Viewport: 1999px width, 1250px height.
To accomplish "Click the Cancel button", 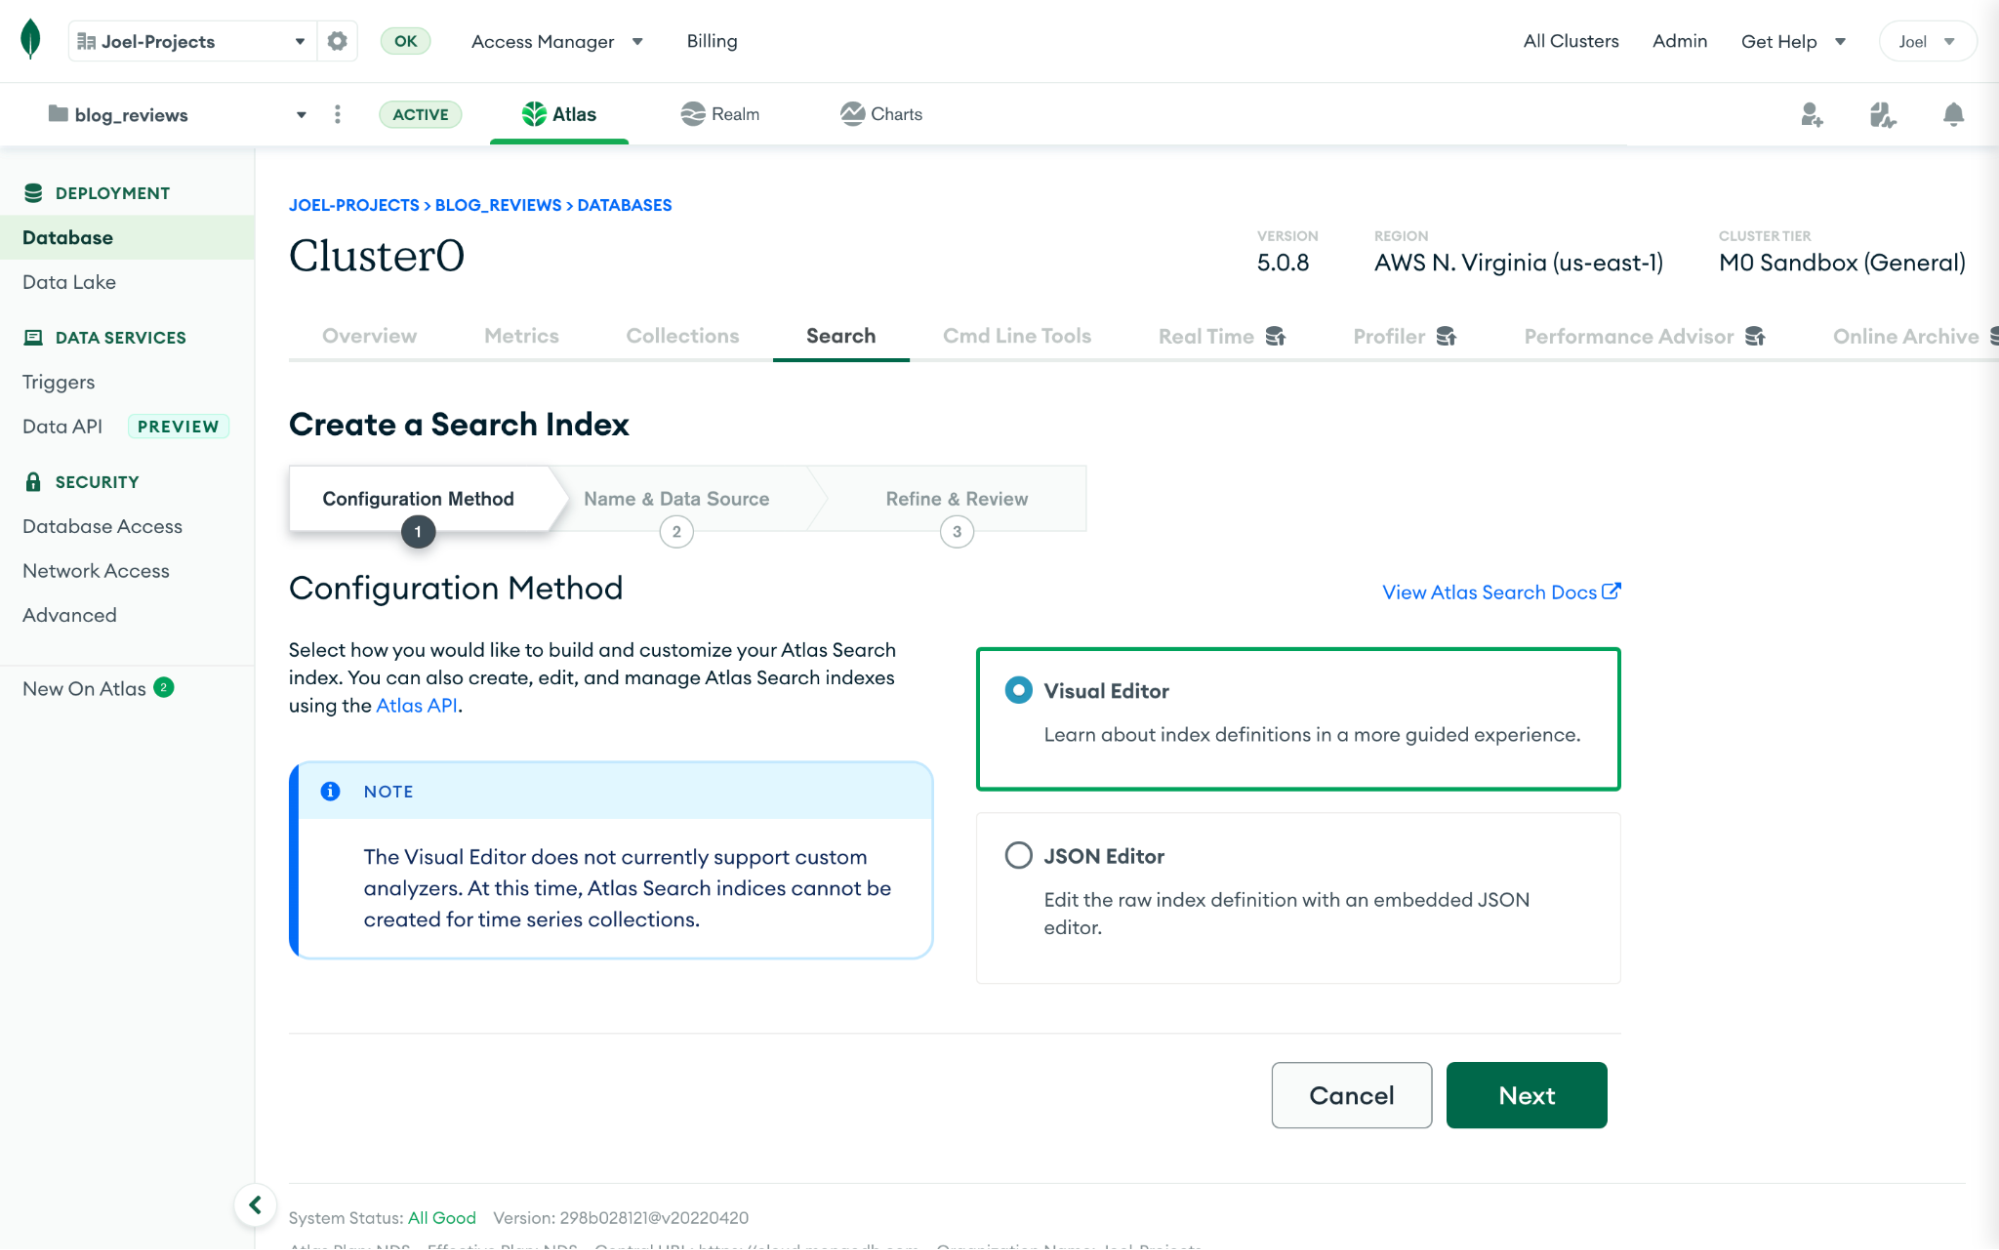I will click(1351, 1095).
